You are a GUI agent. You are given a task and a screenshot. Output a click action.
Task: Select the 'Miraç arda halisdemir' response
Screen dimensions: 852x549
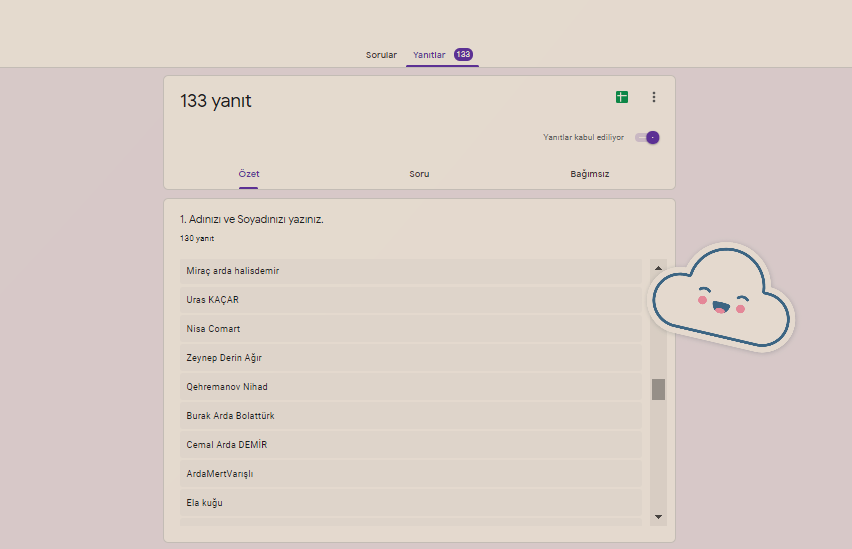coord(410,271)
